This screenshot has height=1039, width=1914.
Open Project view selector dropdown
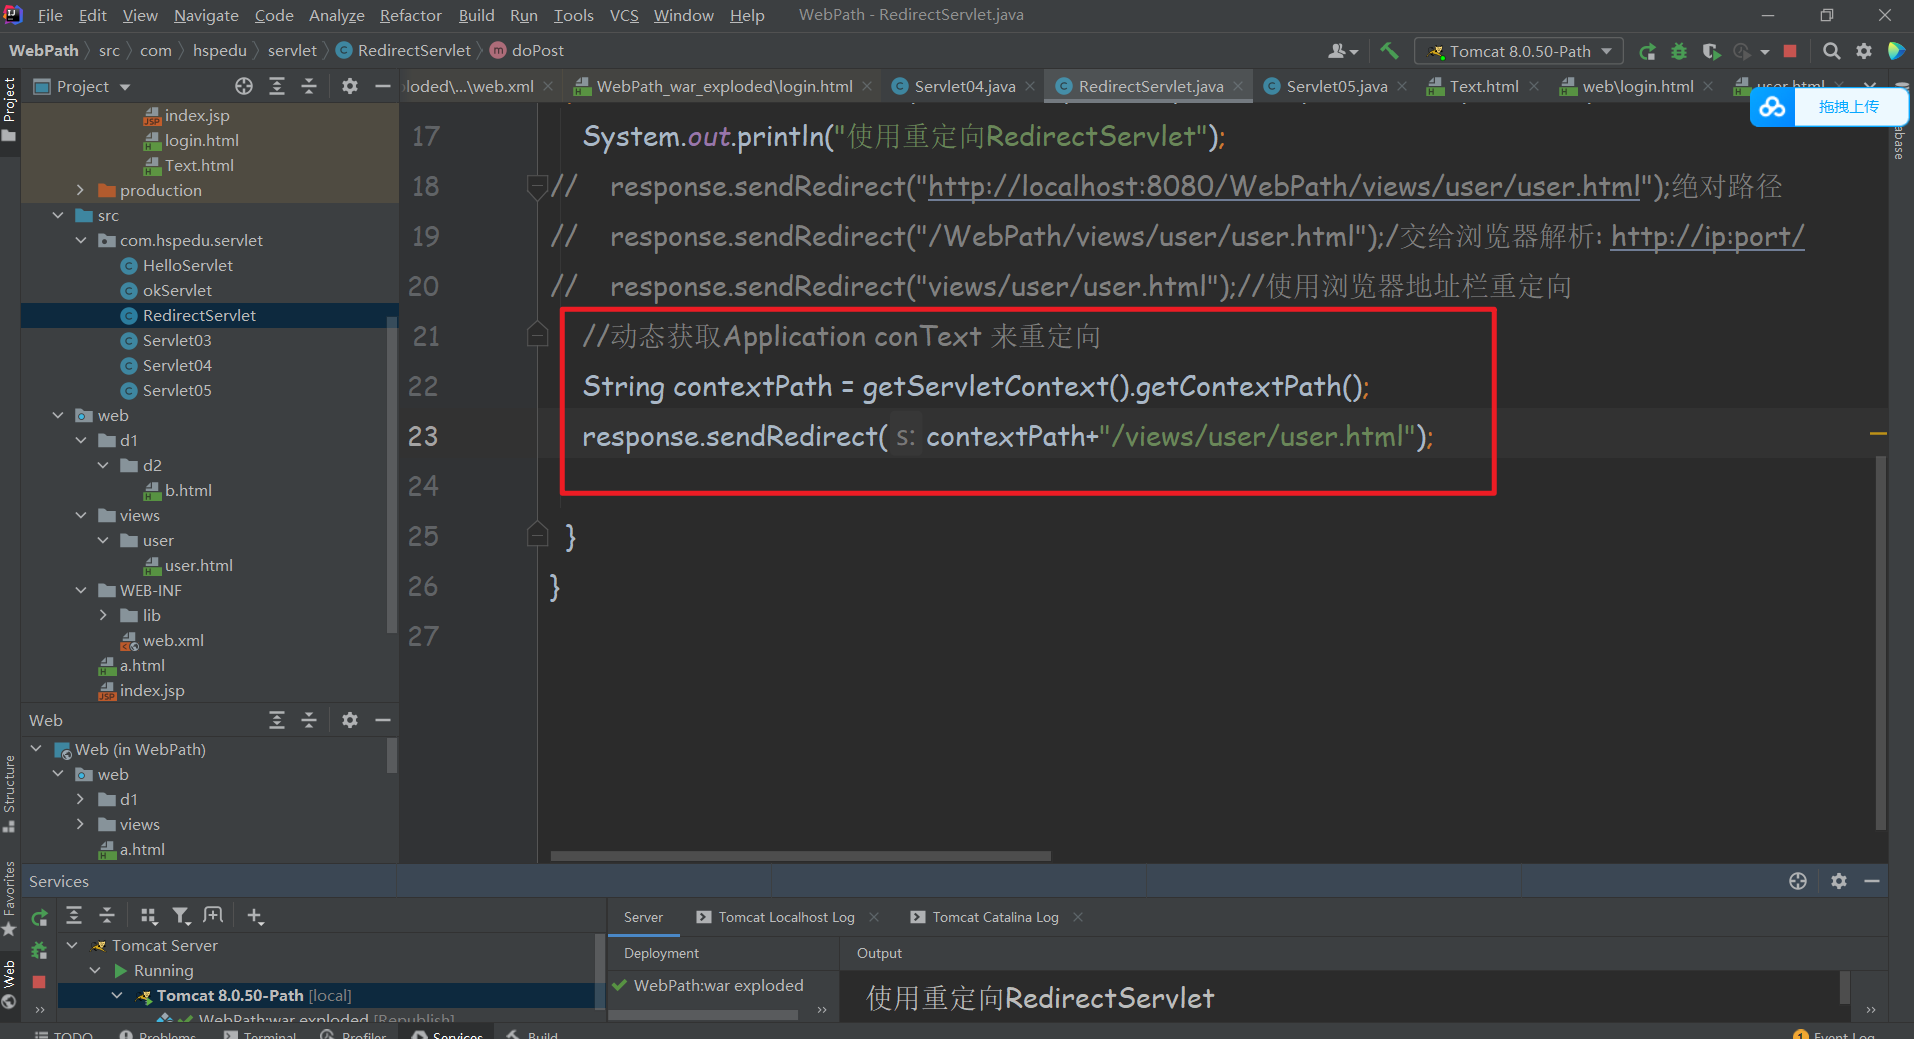pyautogui.click(x=83, y=86)
